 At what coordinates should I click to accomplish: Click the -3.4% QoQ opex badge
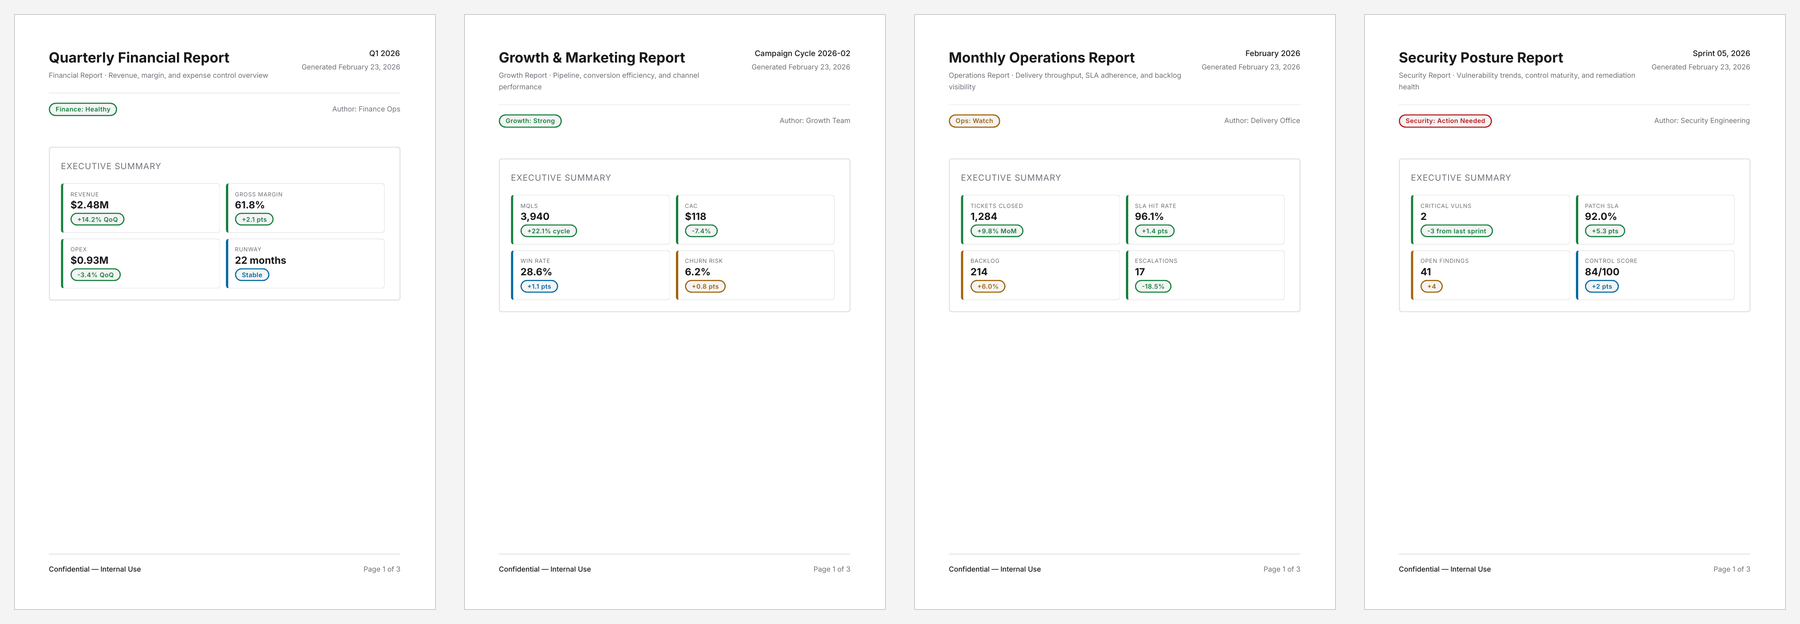95,275
